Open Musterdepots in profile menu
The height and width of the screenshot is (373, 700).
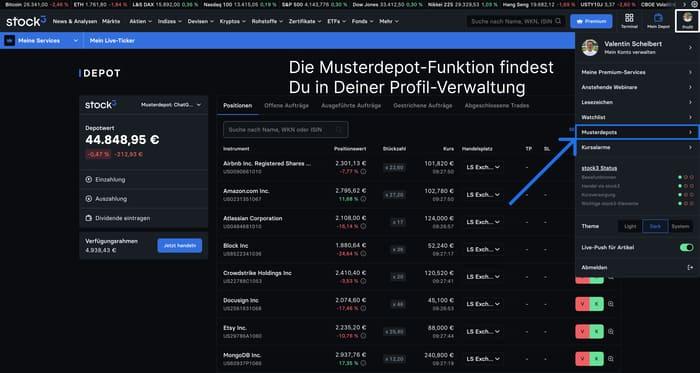click(637, 133)
